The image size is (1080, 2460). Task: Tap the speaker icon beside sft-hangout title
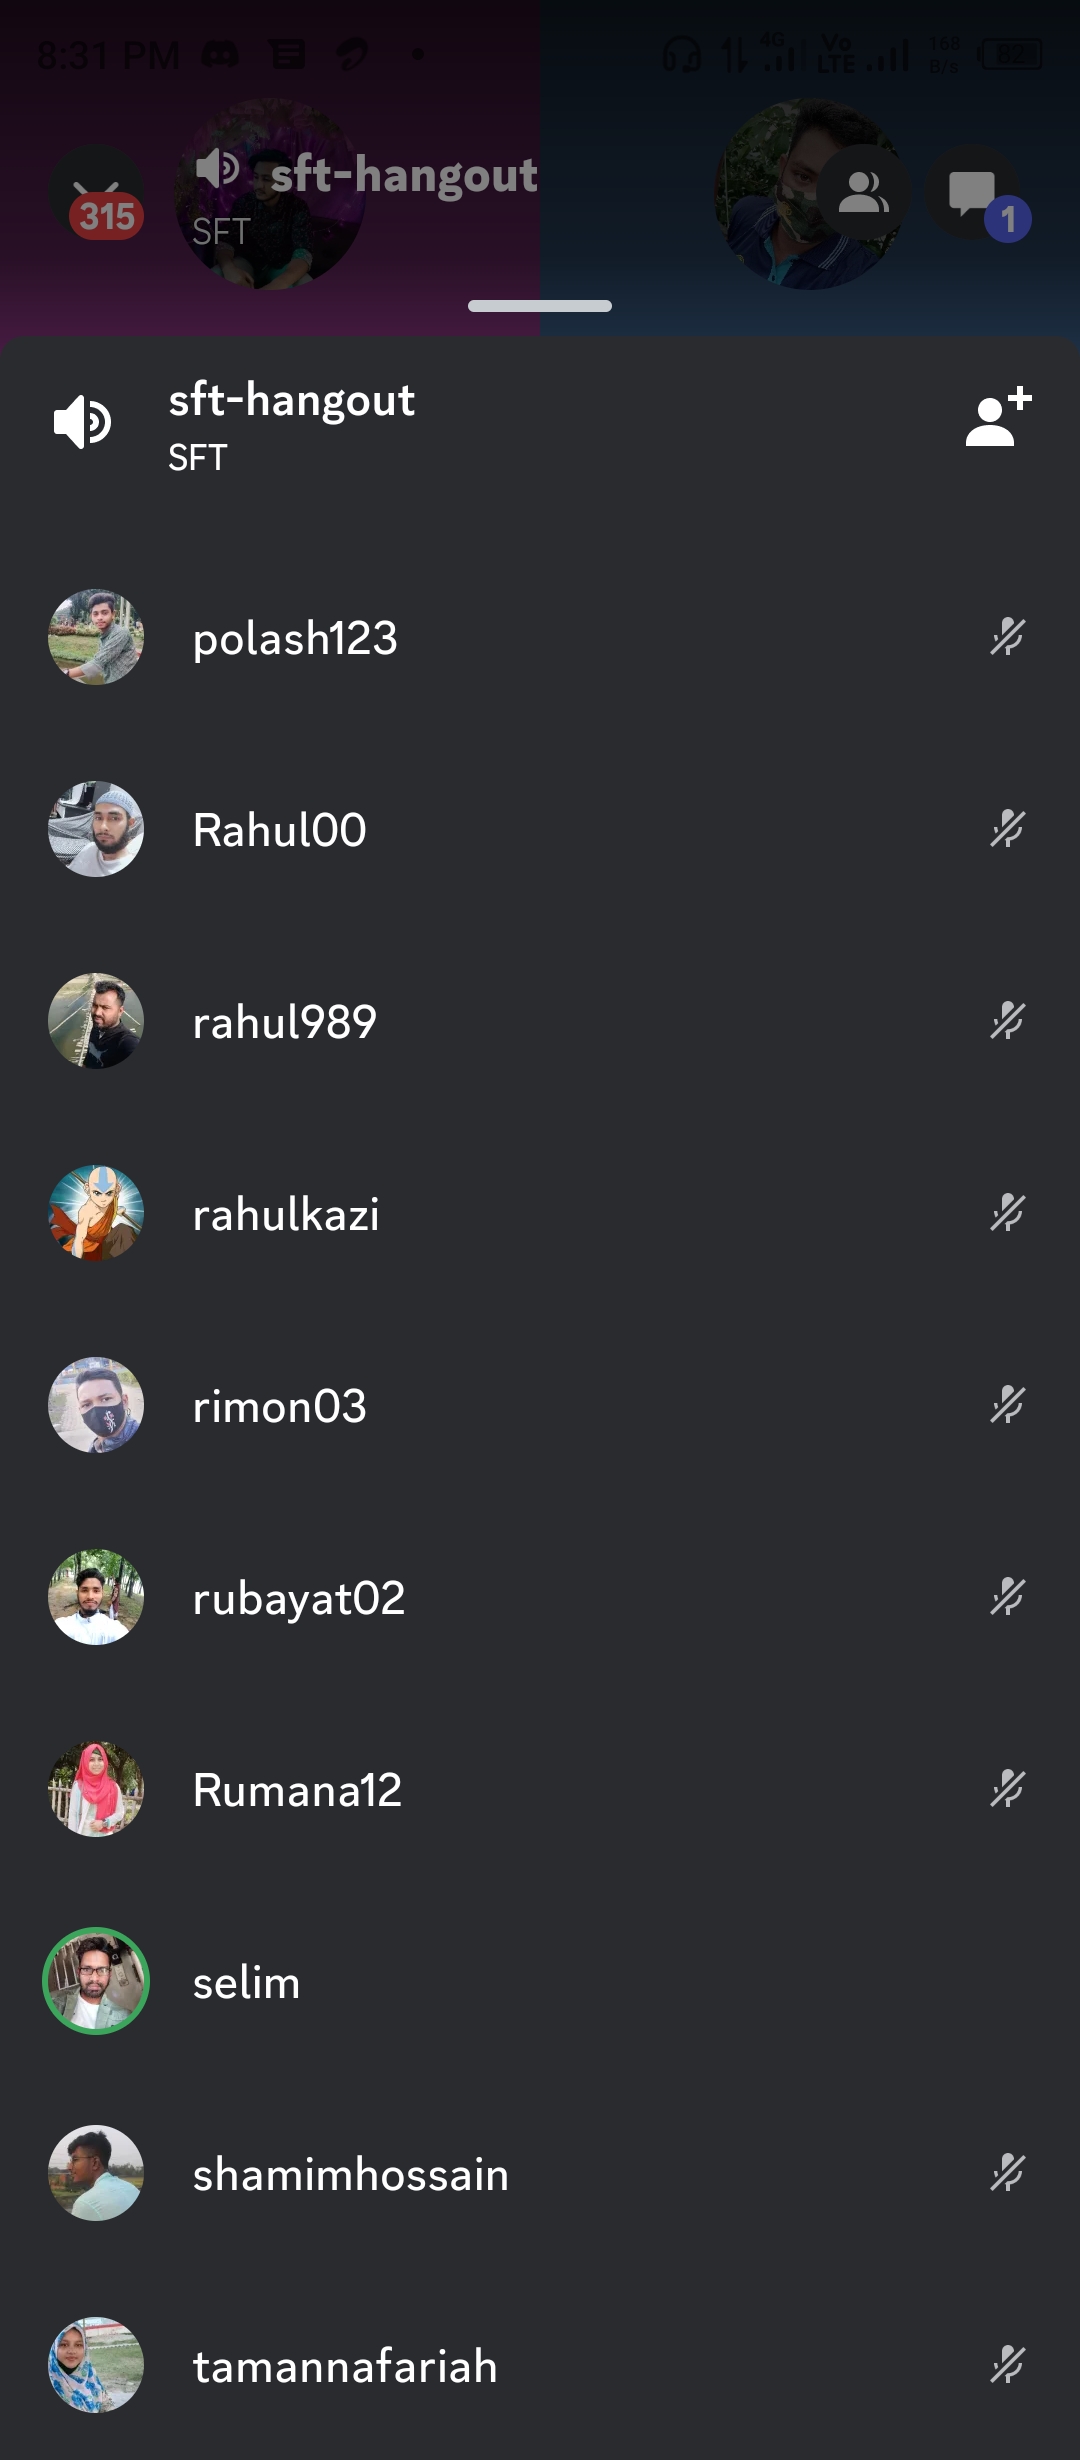point(82,422)
